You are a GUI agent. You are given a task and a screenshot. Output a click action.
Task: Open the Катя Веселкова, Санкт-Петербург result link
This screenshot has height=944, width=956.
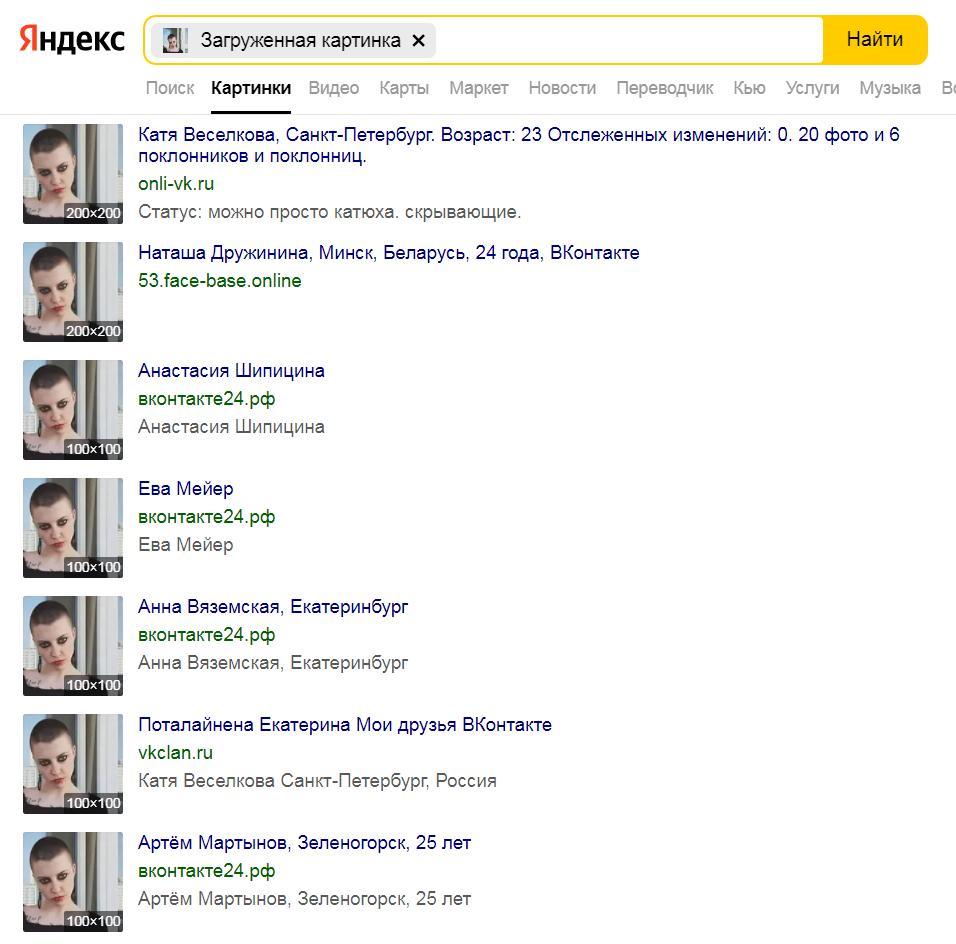coord(518,145)
